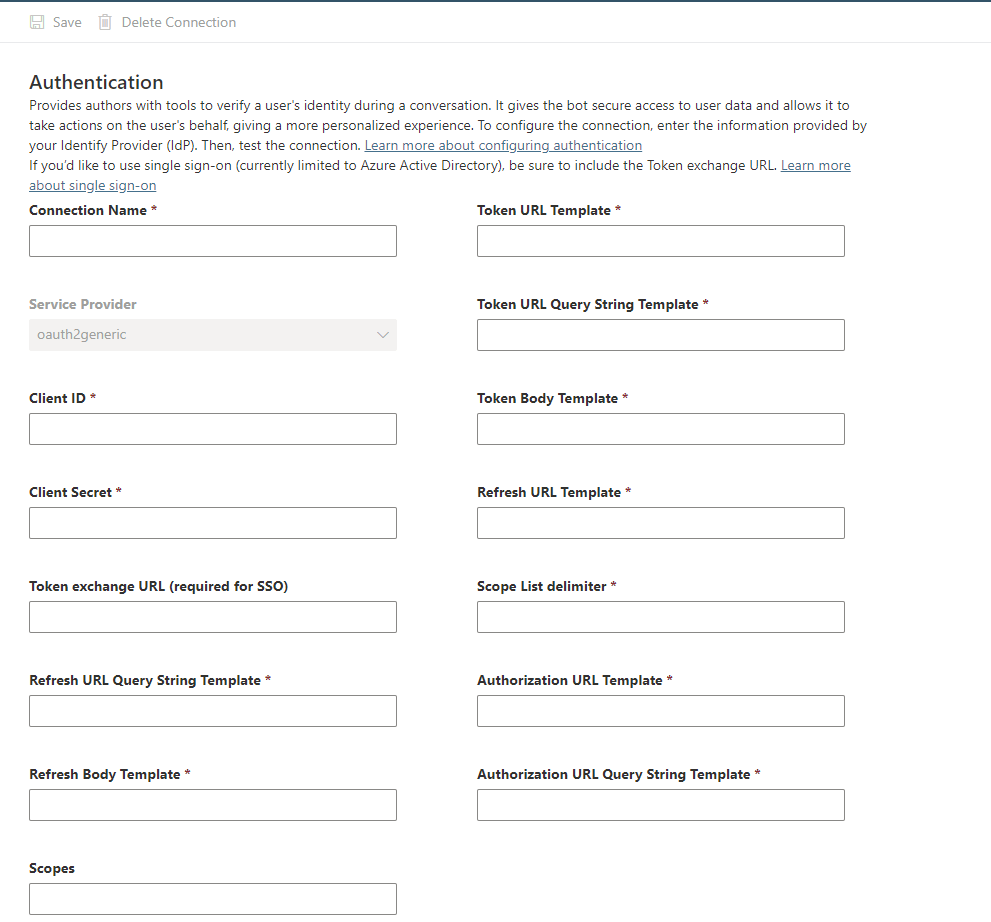Screen dimensions: 991x922
Task: Focus the Refresh URL Query String Template field
Action: 213,711
